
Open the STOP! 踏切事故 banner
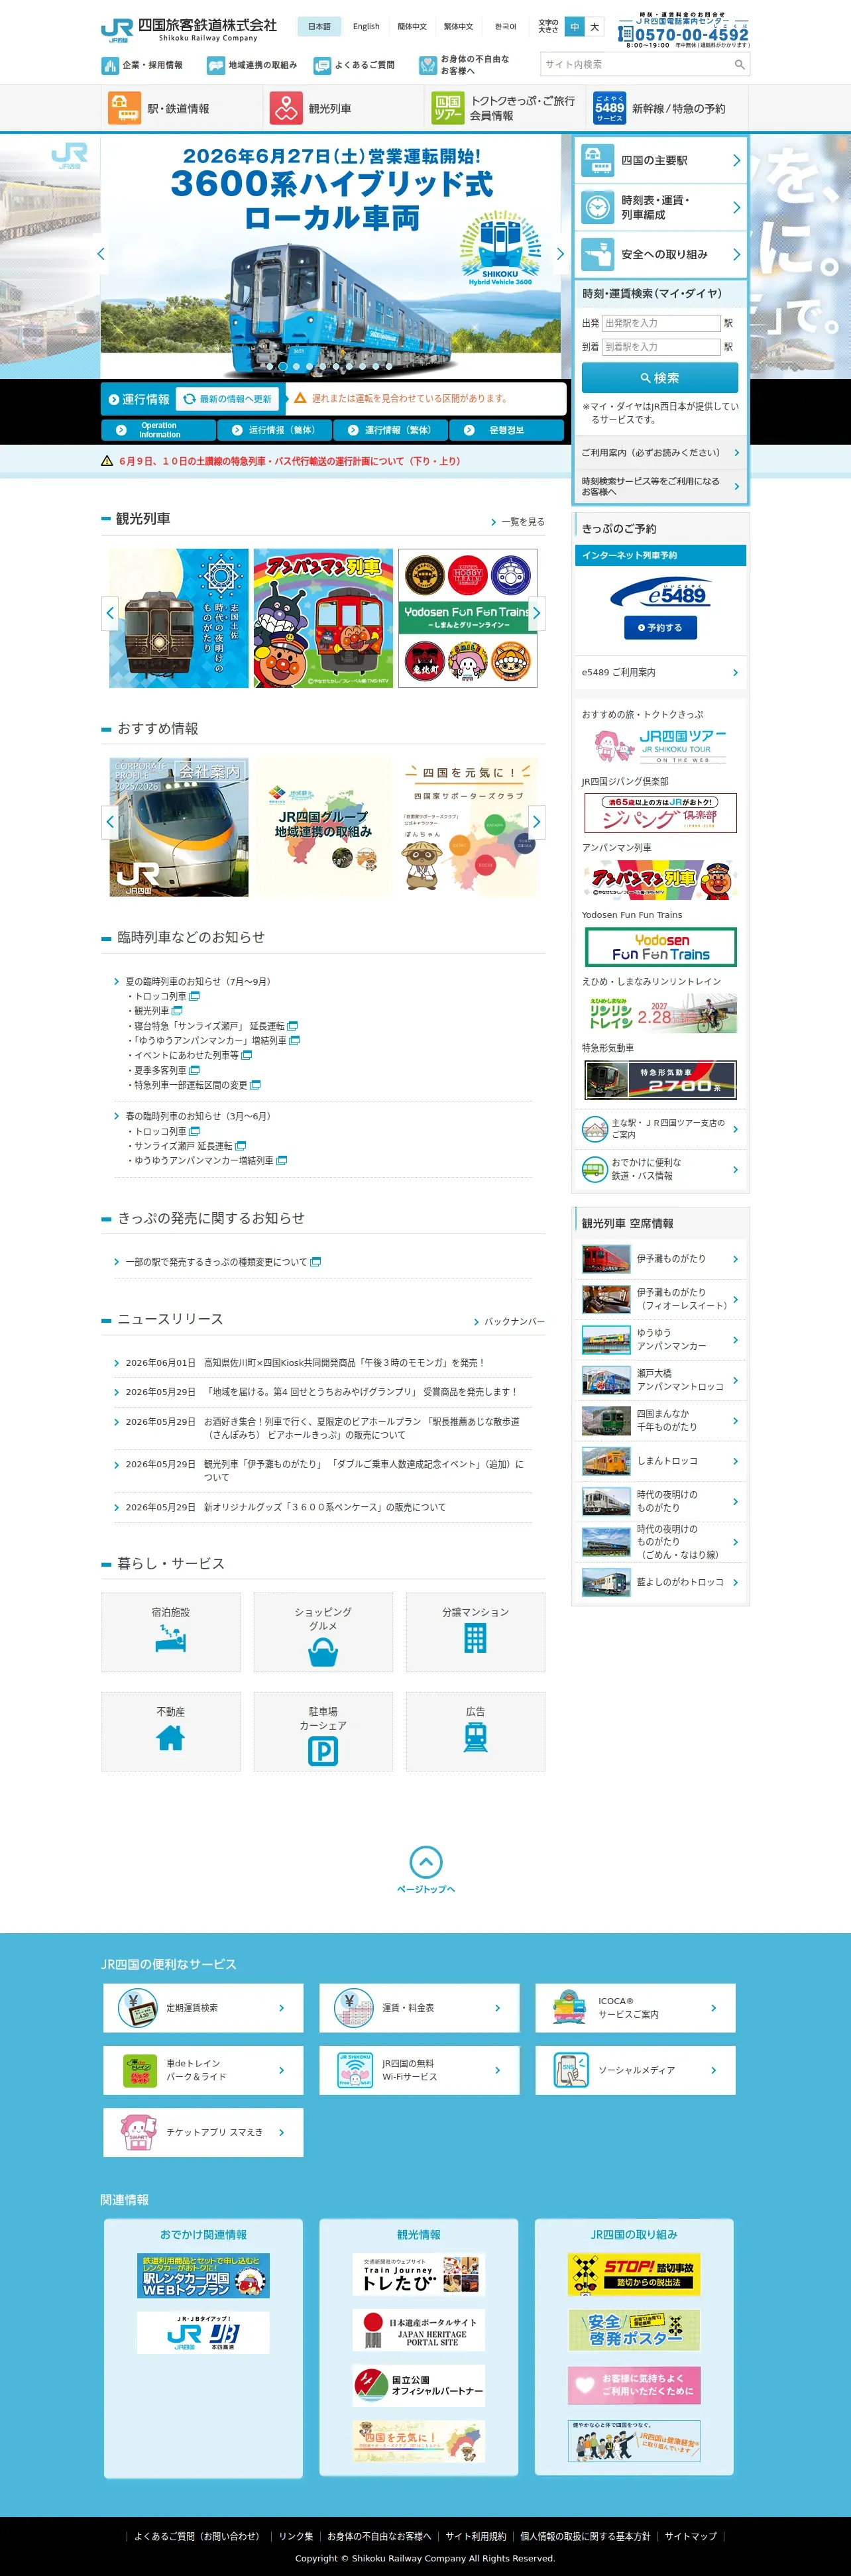click(634, 2274)
